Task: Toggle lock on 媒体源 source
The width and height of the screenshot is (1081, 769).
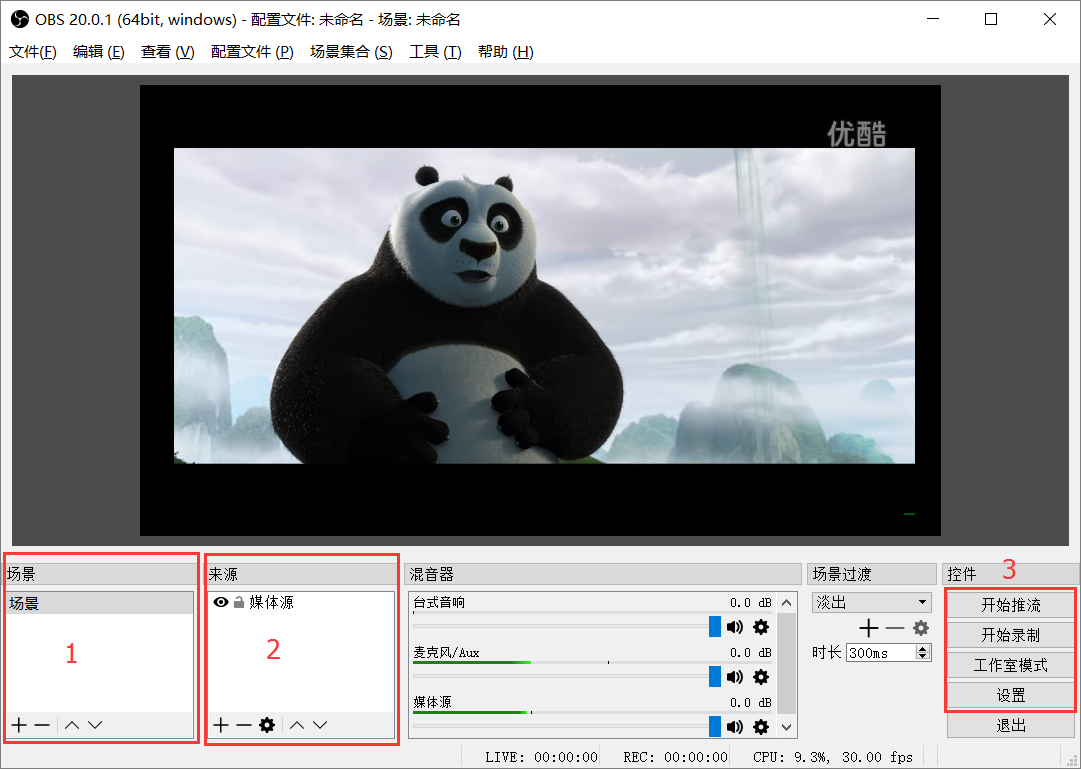Action: click(x=239, y=602)
